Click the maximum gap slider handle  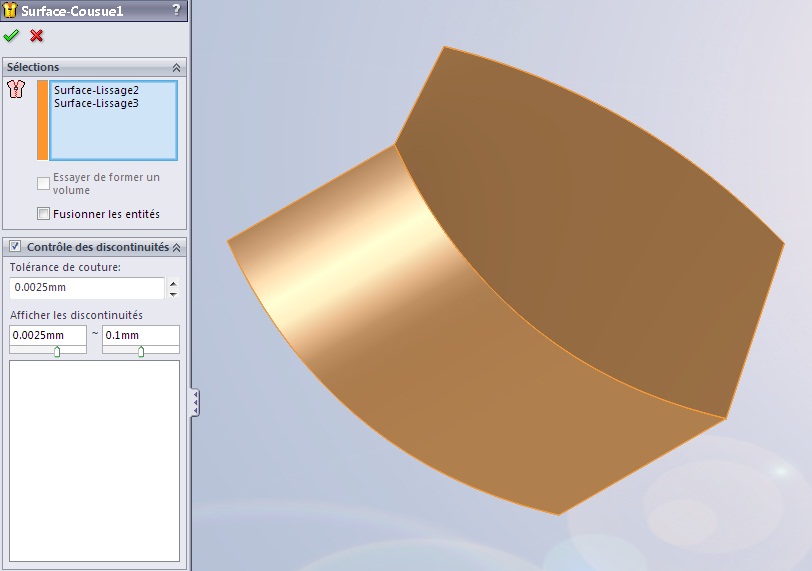(x=140, y=351)
